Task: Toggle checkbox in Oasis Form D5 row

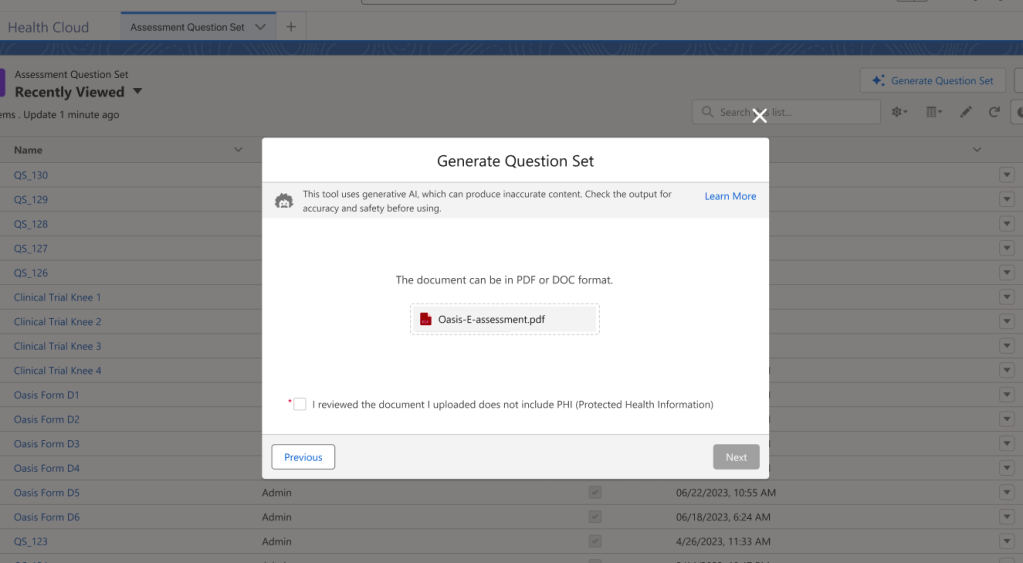Action: tap(595, 493)
